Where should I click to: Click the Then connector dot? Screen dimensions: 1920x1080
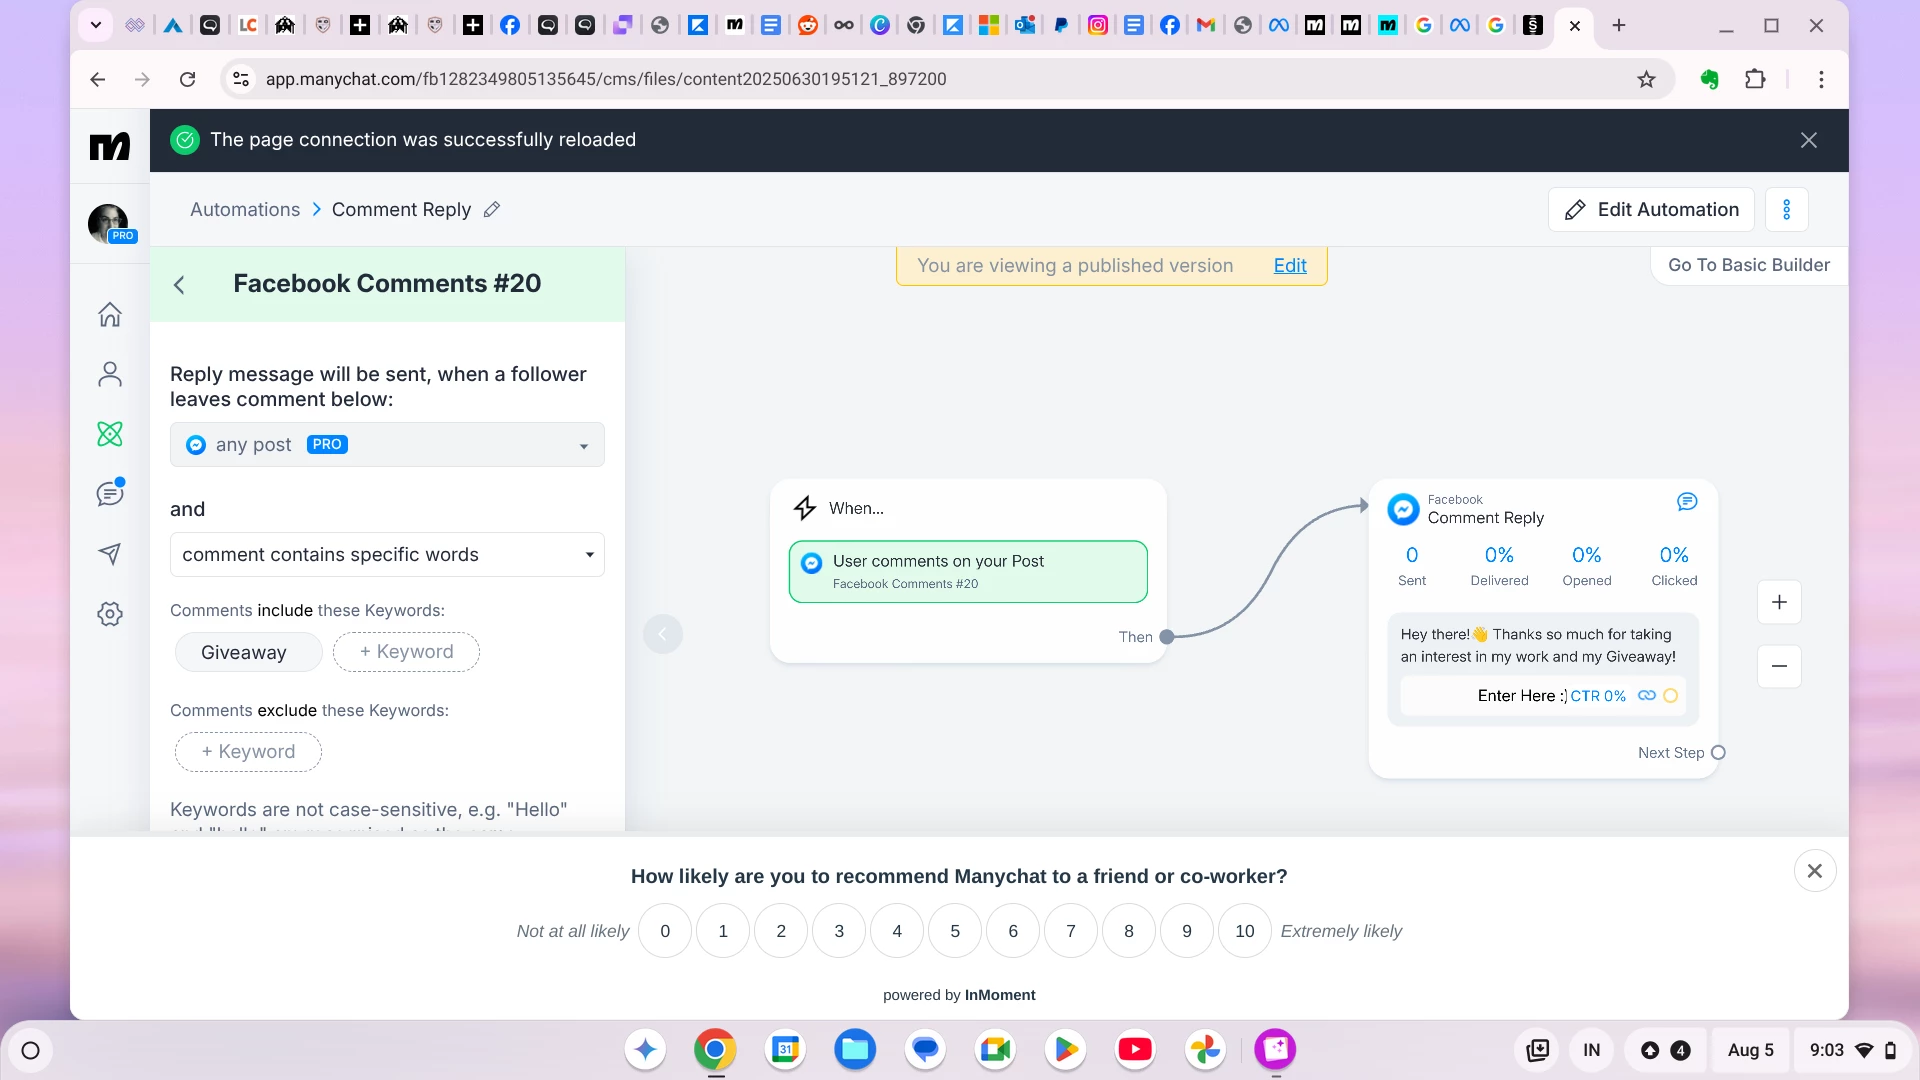click(x=1166, y=637)
